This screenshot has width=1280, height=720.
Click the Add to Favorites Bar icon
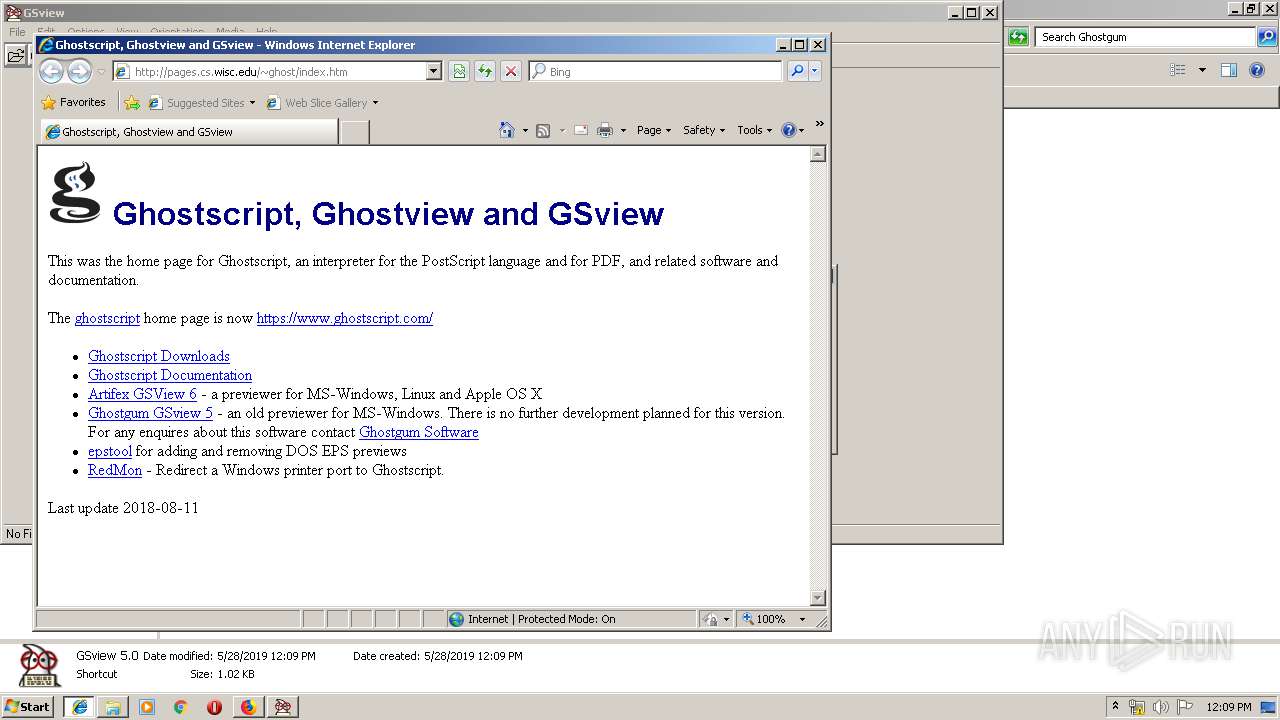coord(132,102)
